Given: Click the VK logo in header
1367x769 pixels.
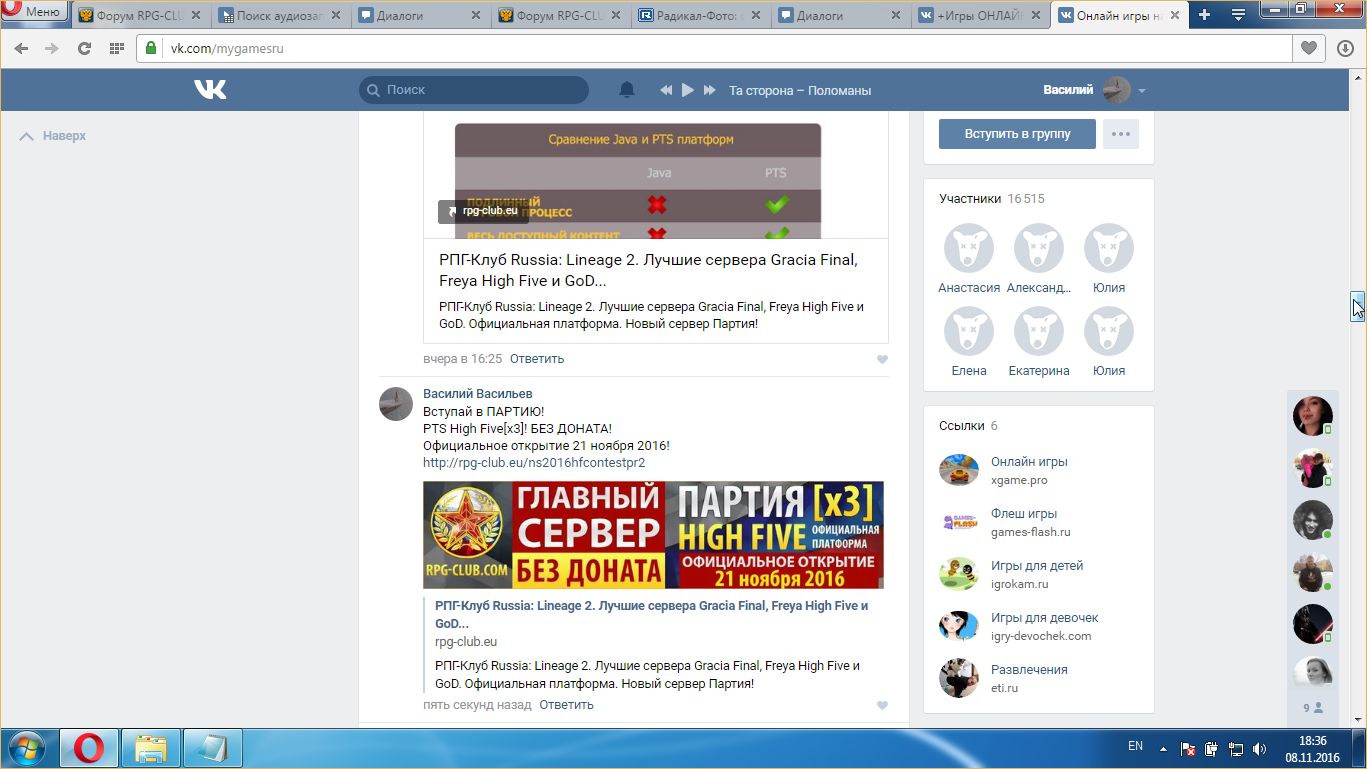Looking at the screenshot, I should (x=210, y=90).
